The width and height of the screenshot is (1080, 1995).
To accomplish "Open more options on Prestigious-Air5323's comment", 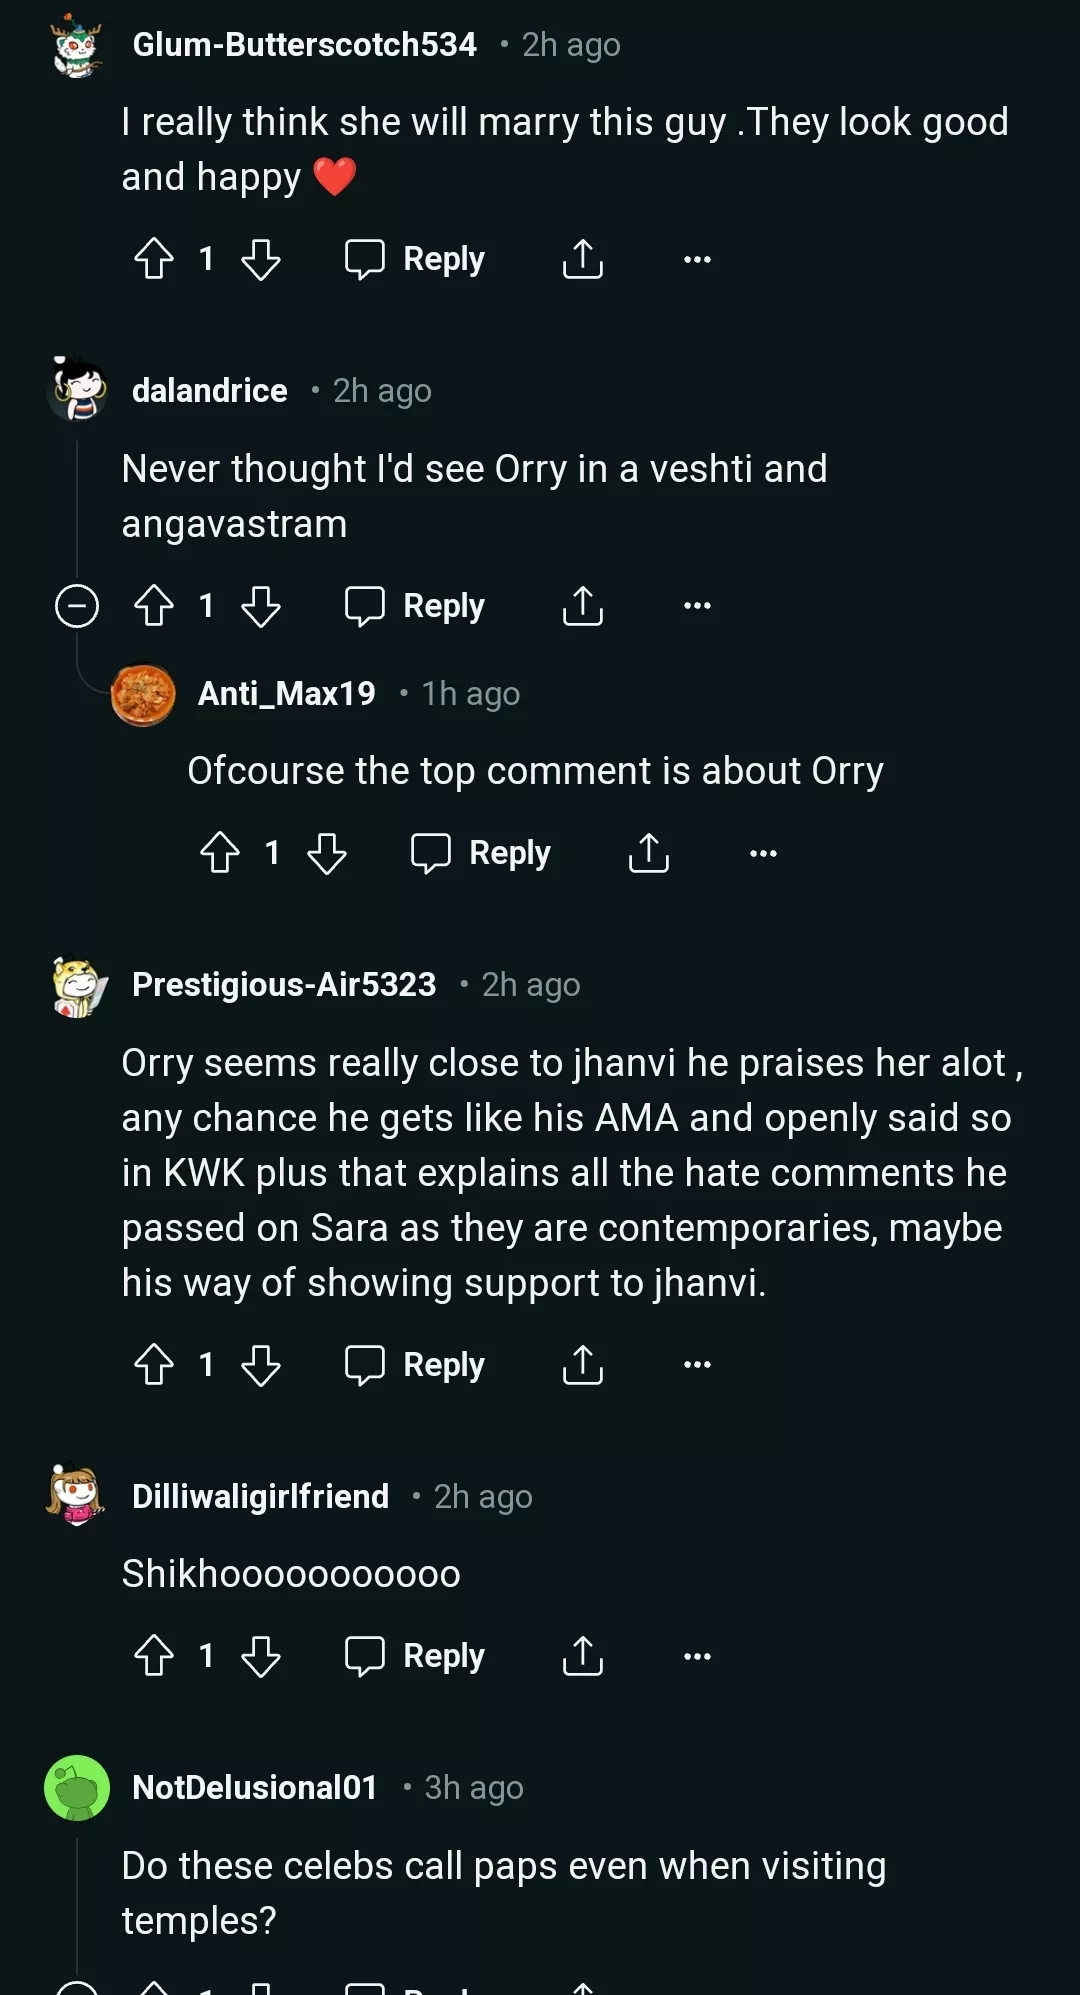I will point(697,1365).
